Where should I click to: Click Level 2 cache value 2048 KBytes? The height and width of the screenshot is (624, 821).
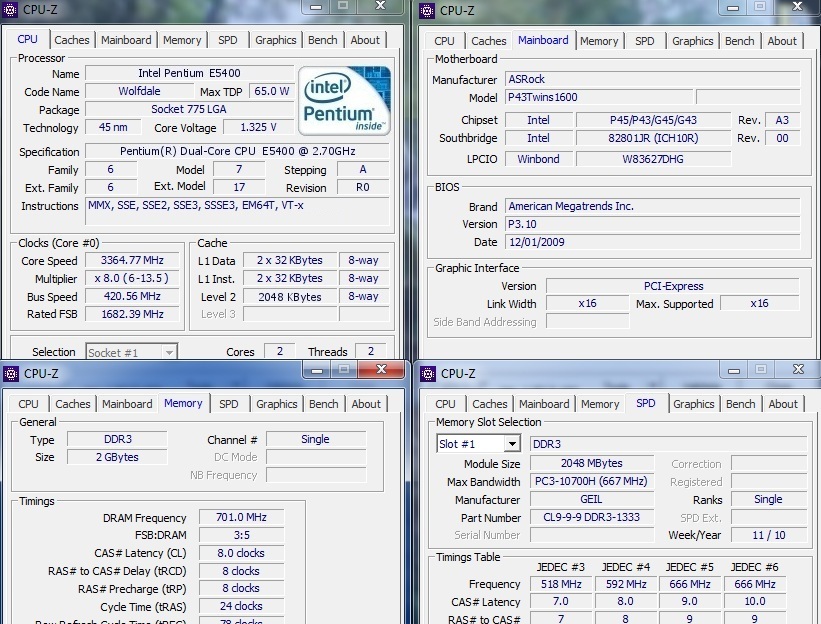click(x=290, y=297)
